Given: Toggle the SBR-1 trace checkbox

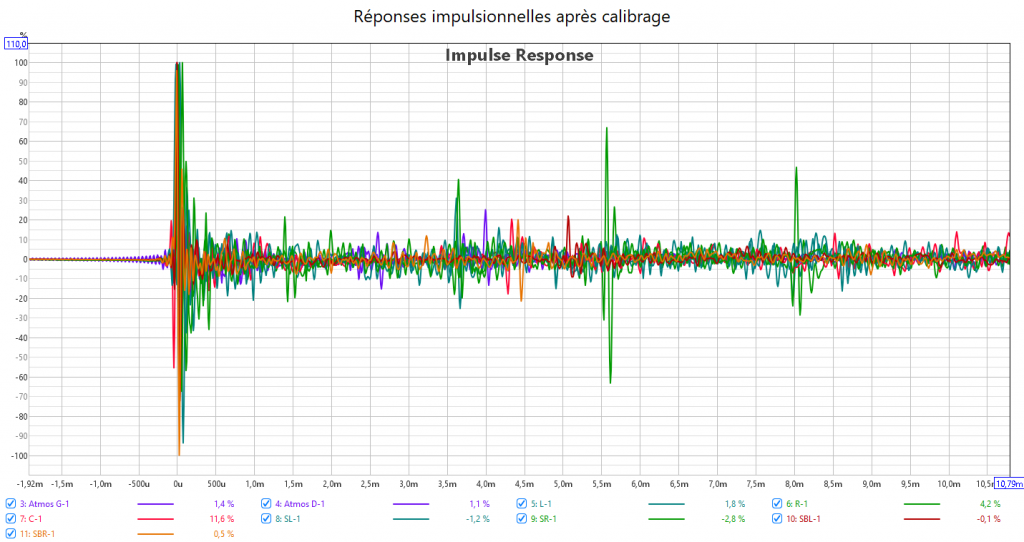Looking at the screenshot, I should (x=11, y=534).
